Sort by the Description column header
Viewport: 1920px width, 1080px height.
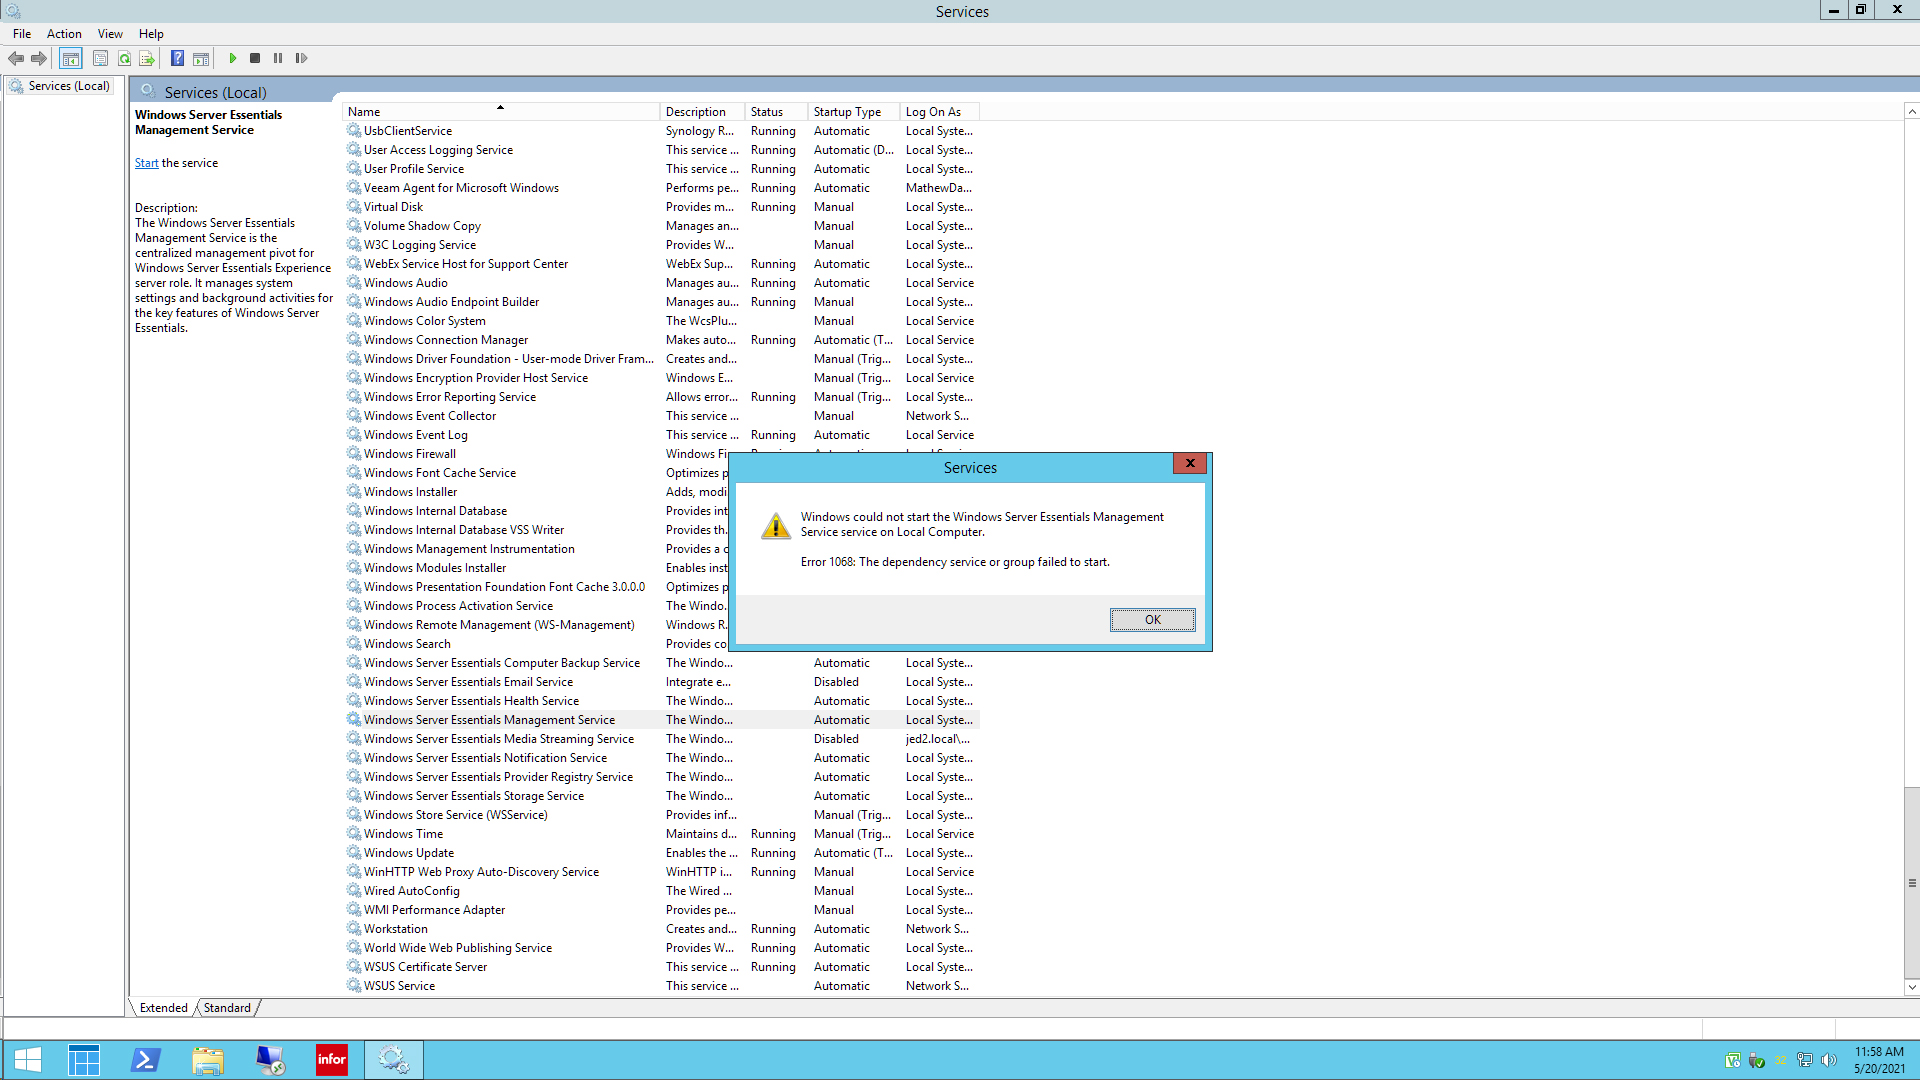702,112
